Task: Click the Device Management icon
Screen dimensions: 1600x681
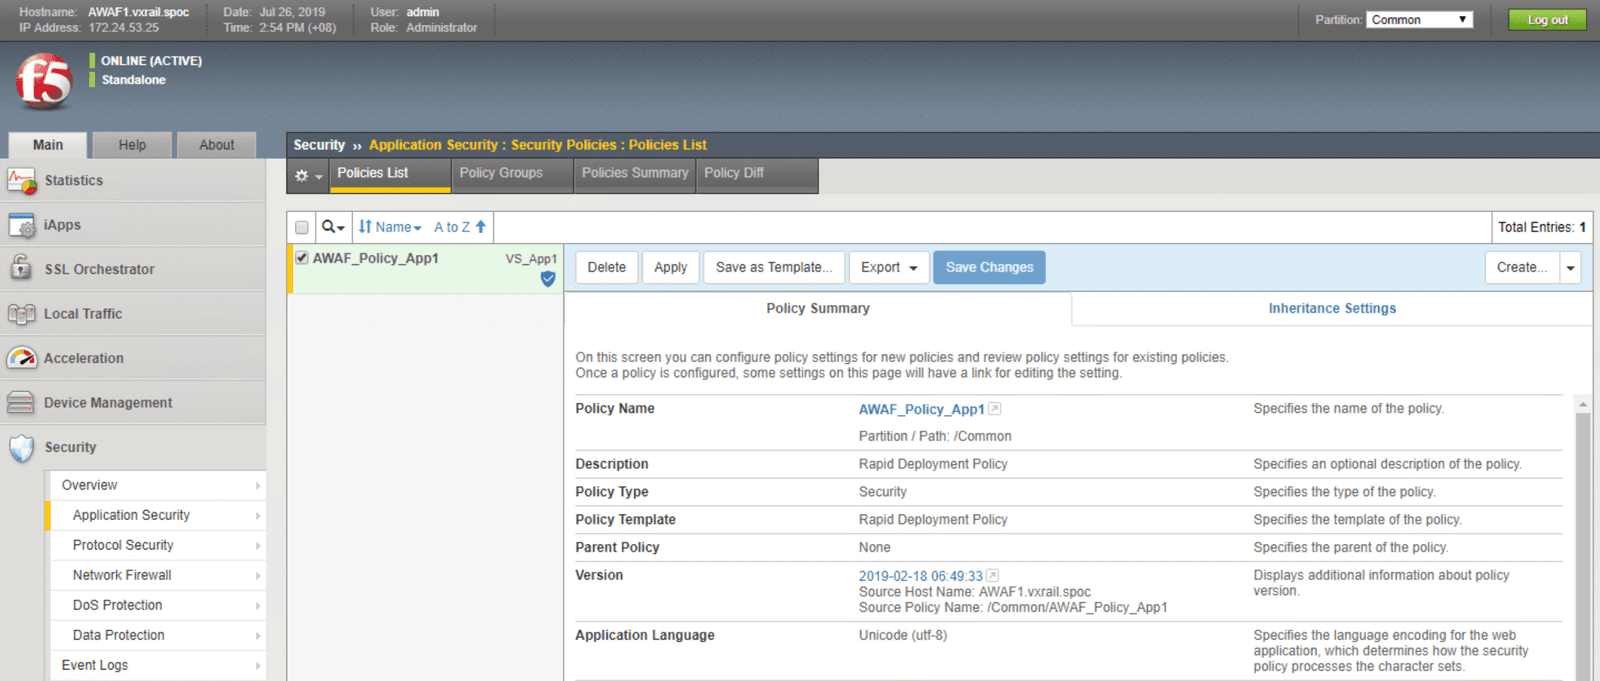Action: [21, 403]
